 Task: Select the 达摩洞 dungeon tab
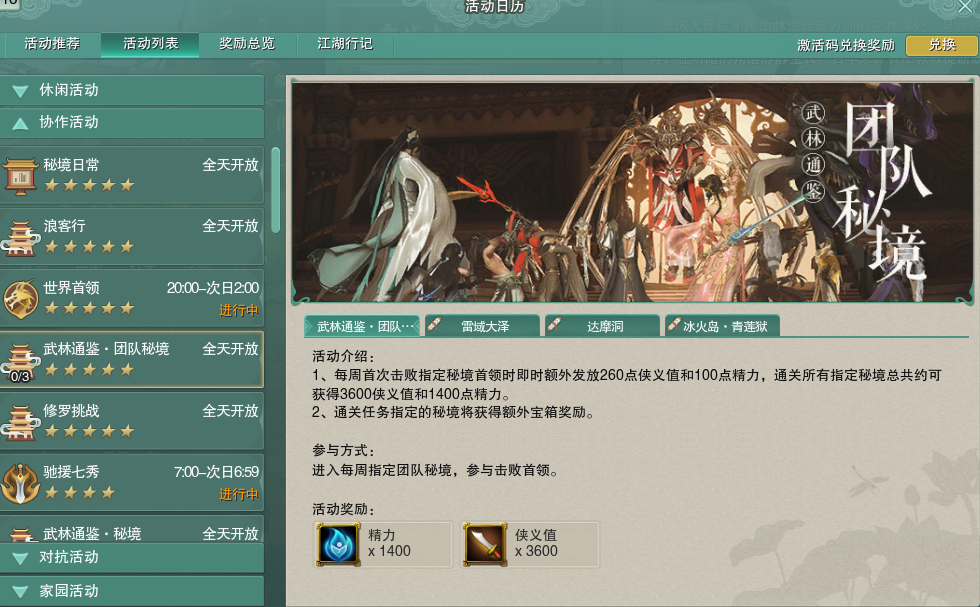pos(602,326)
